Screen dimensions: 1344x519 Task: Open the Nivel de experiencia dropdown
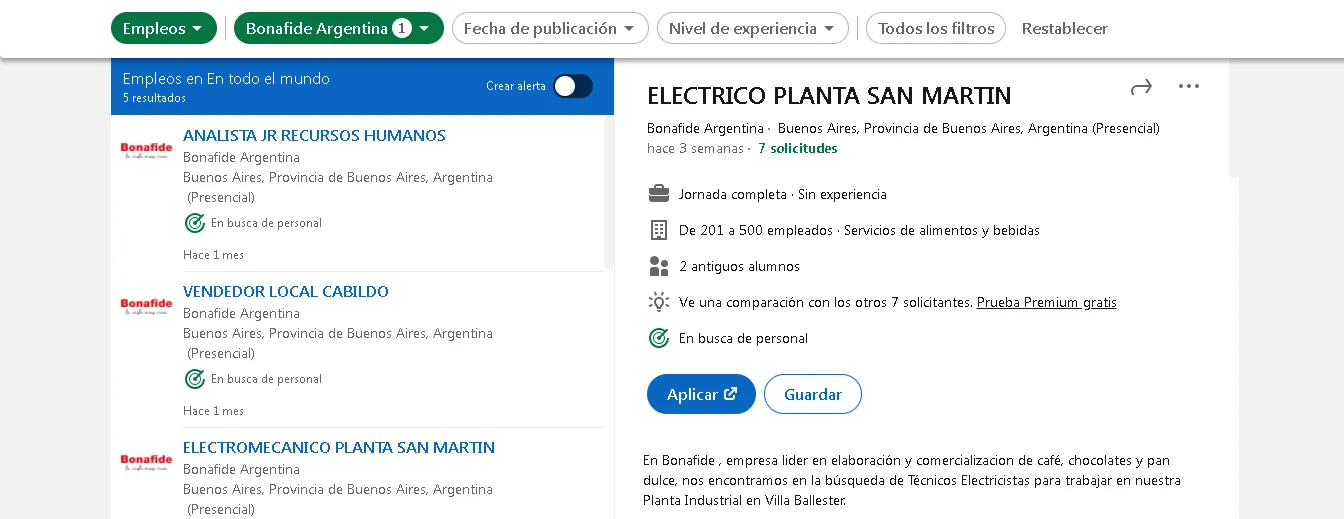click(752, 28)
